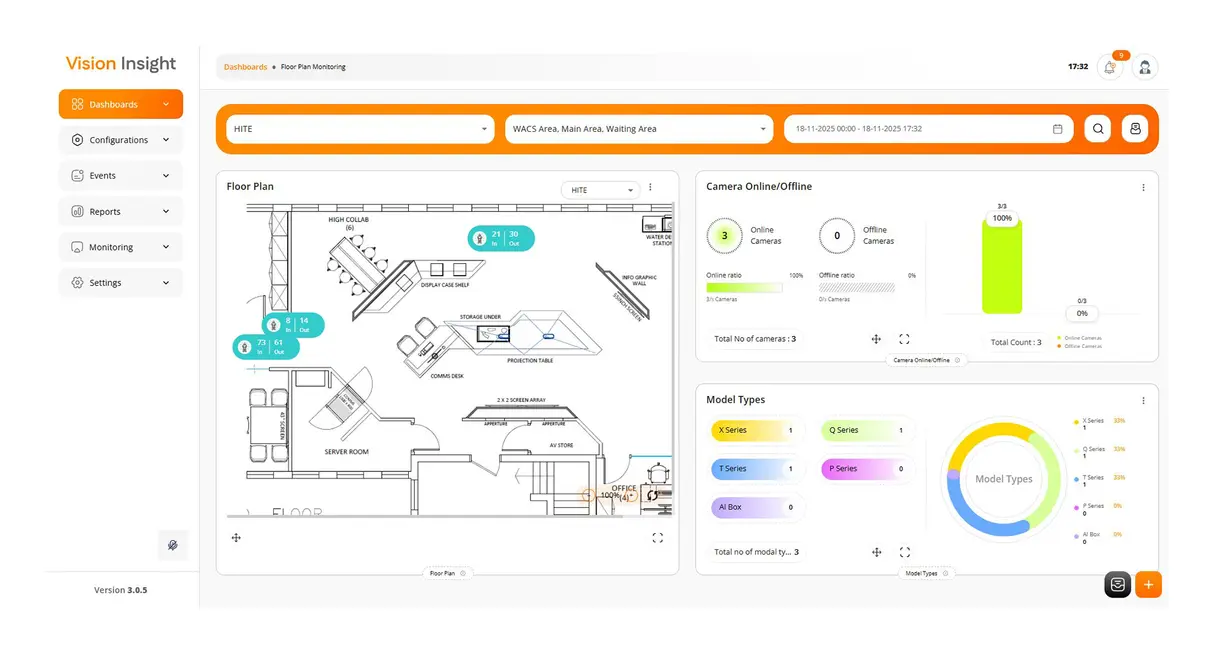The height and width of the screenshot is (653, 1214).
Task: Click the Events icon in the sidebar
Action: 77,175
